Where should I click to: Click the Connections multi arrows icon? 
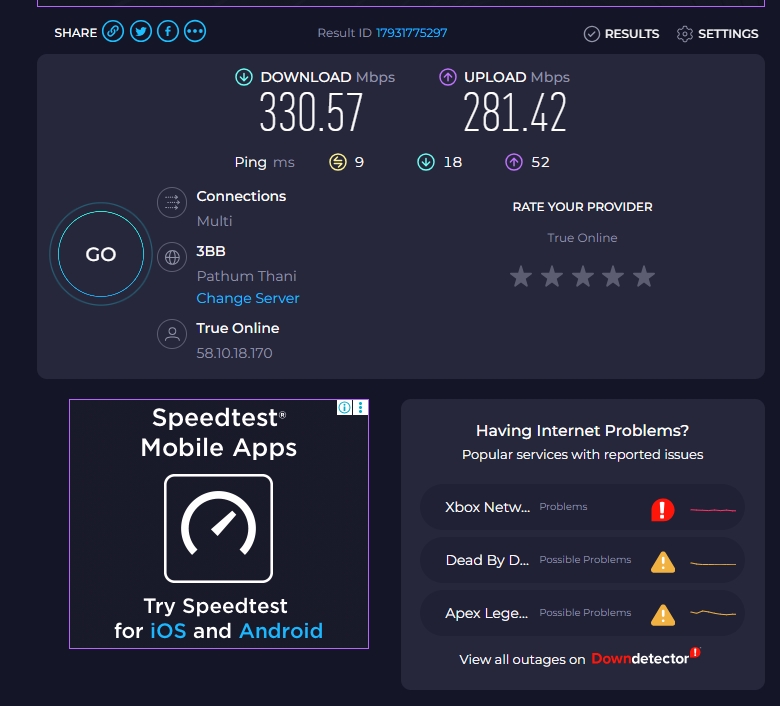pyautogui.click(x=172, y=202)
